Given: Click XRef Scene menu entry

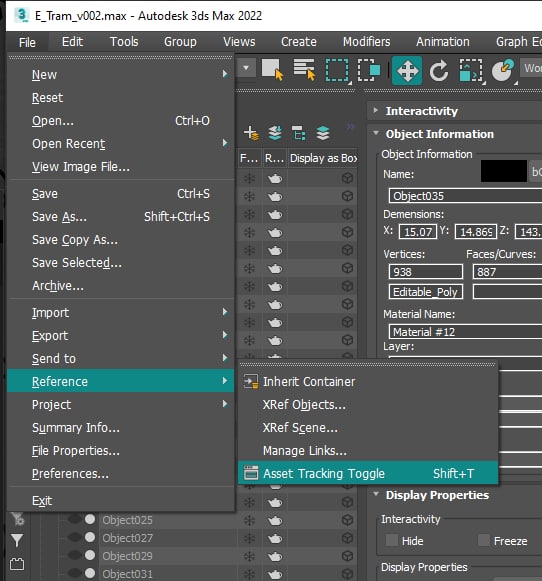Looking at the screenshot, I should (368, 427).
